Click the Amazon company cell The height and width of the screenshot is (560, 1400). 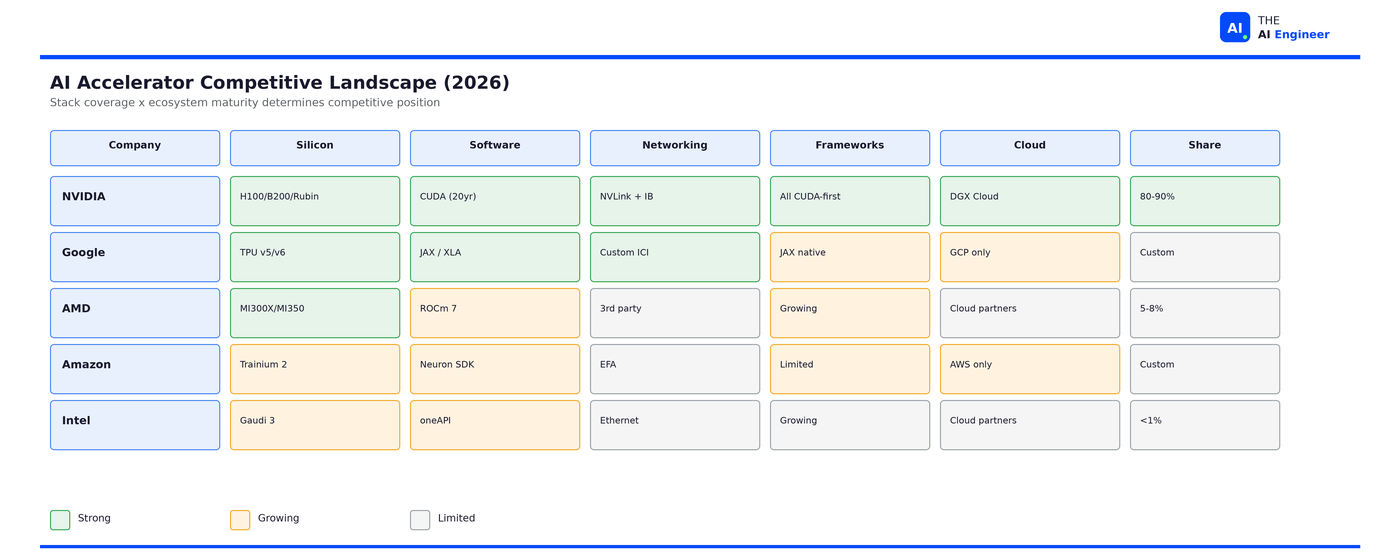point(135,369)
